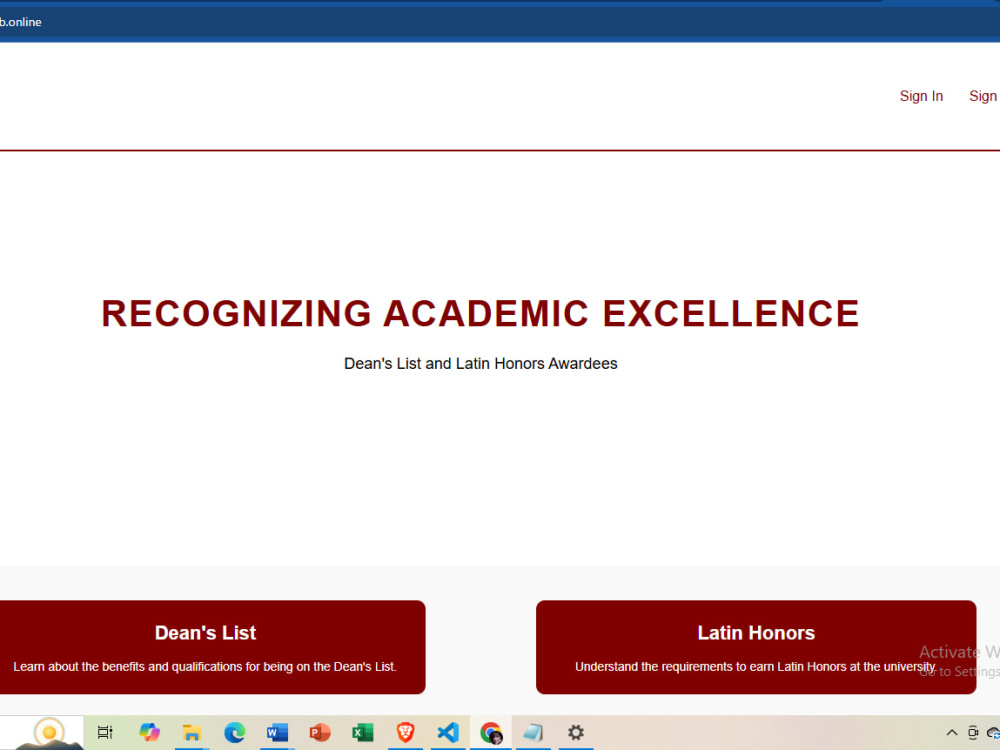Screen dimensions: 1000x750
Task: Click the Sign In link
Action: 921,96
